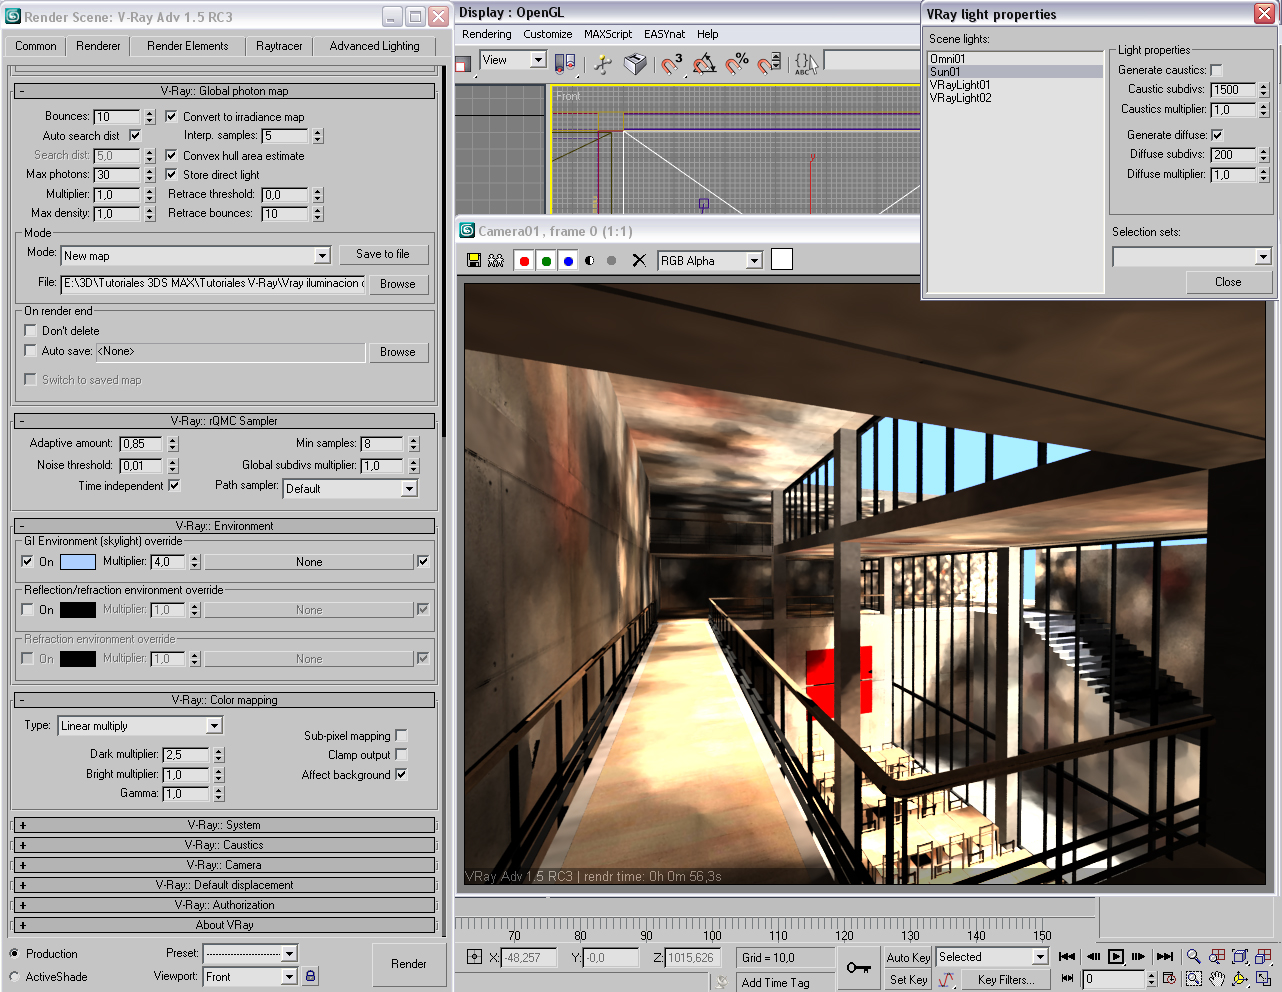Go to end of animation

coord(1165,957)
